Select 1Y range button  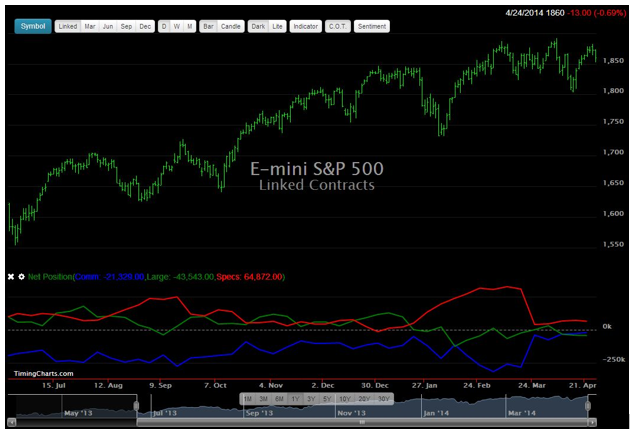click(x=295, y=399)
